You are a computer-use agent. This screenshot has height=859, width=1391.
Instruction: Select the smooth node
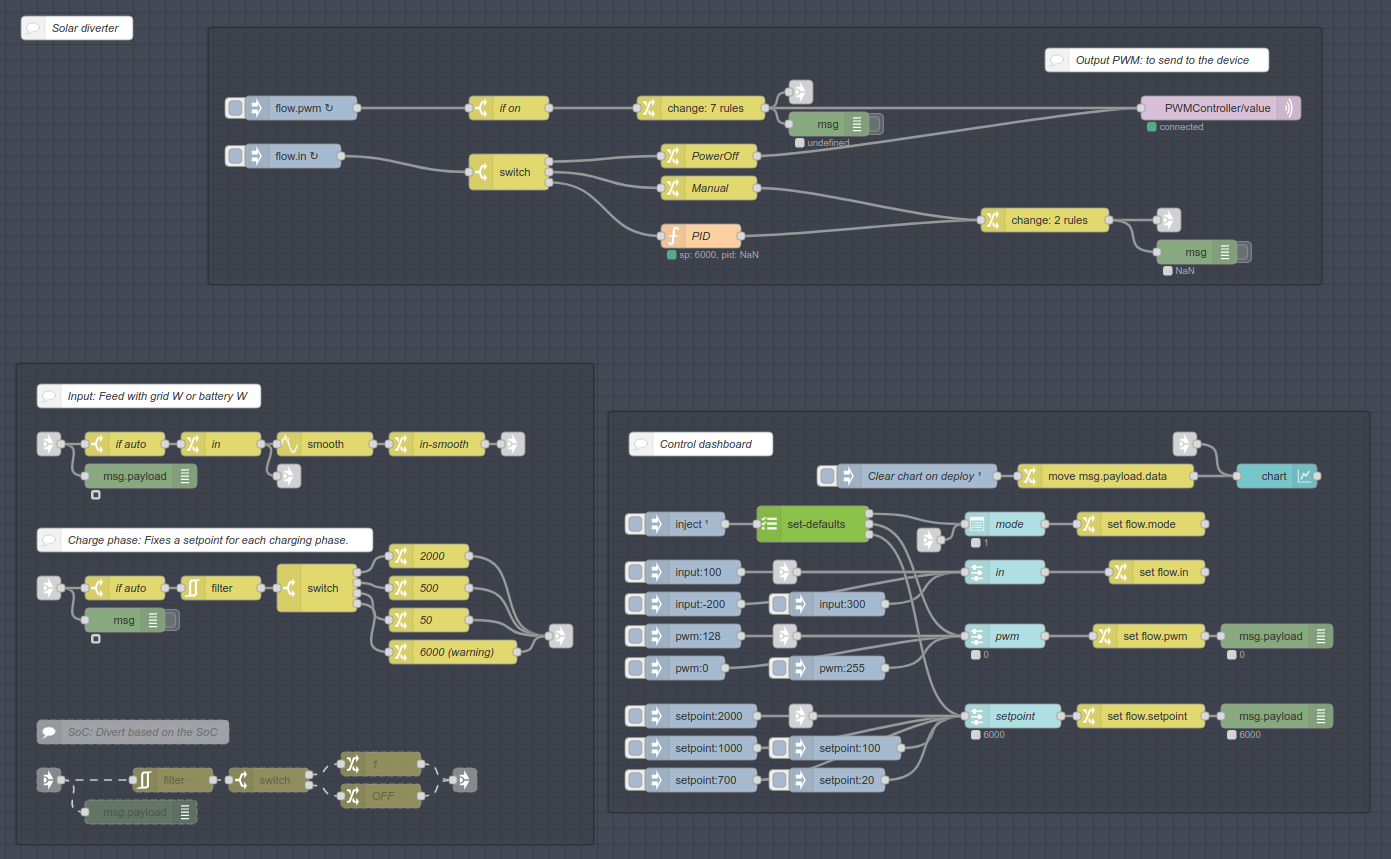(x=325, y=444)
